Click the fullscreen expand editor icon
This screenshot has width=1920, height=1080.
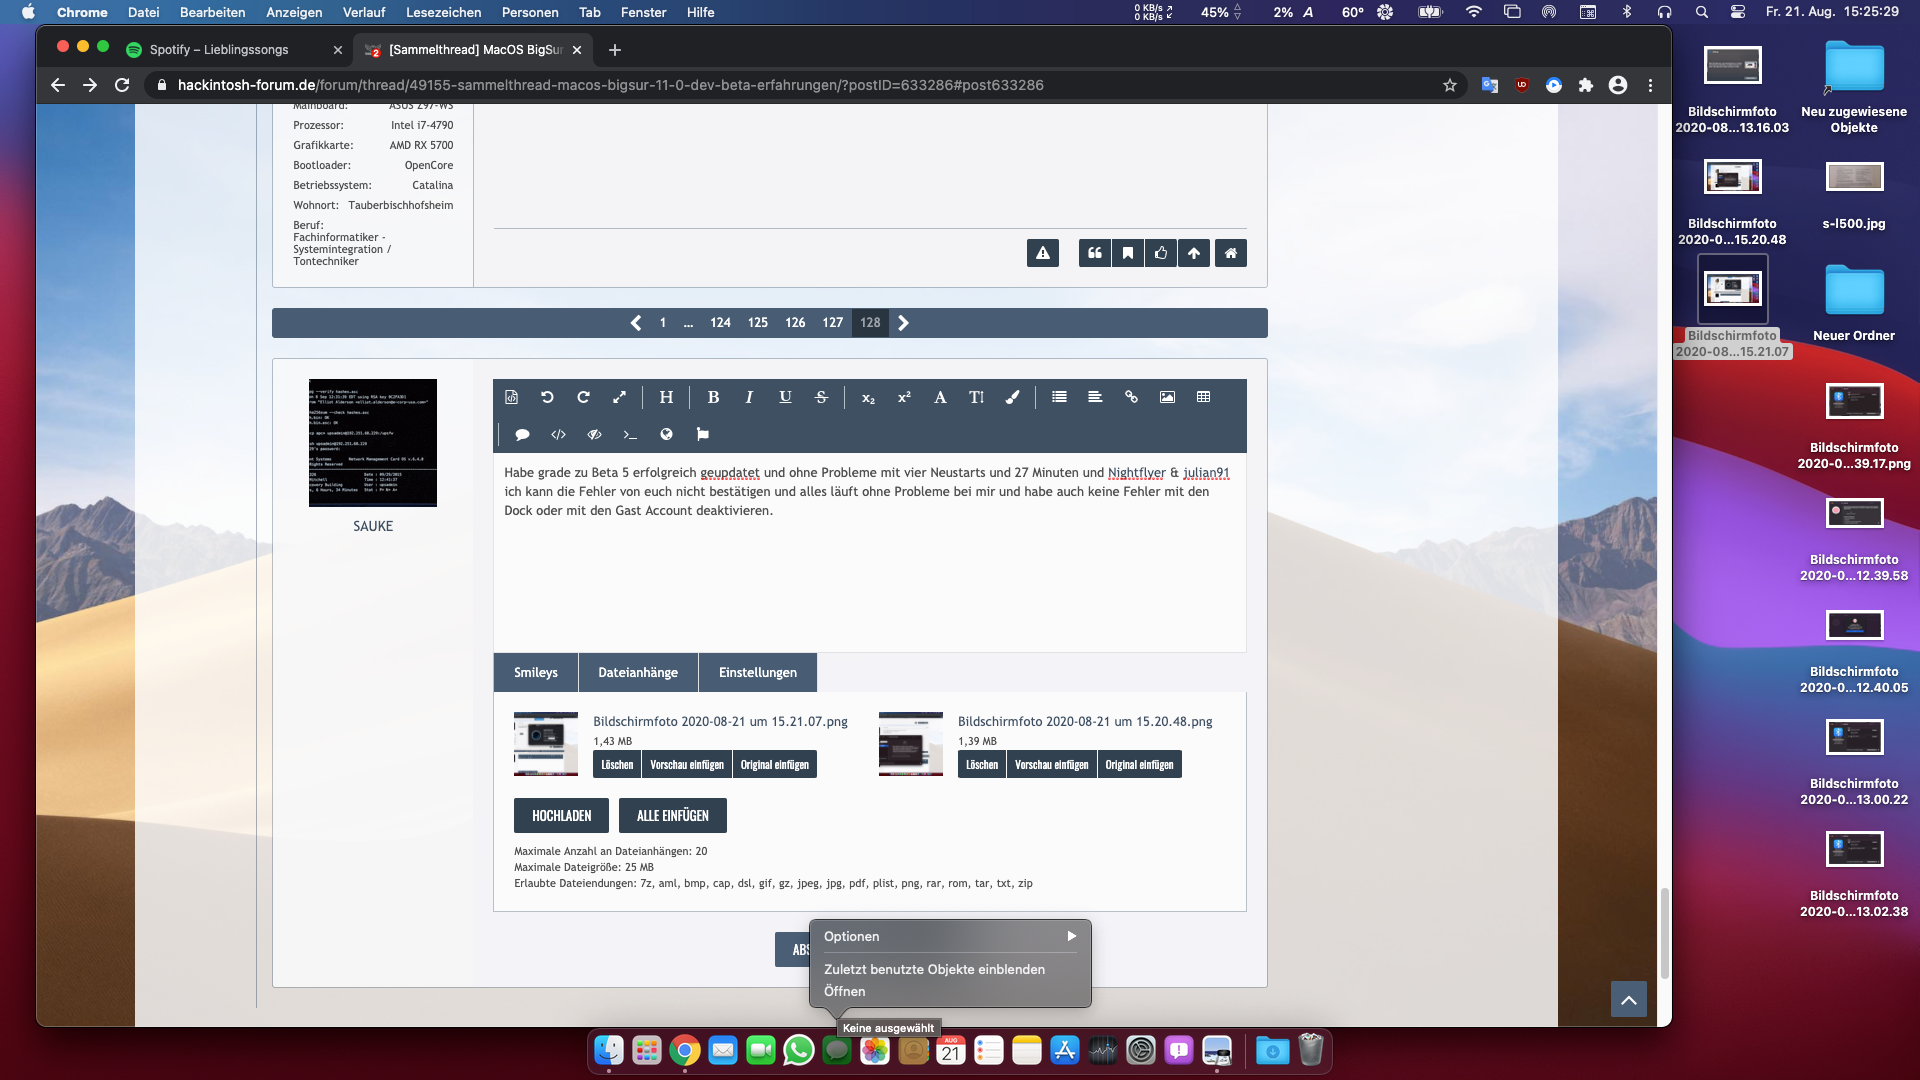[x=619, y=397]
